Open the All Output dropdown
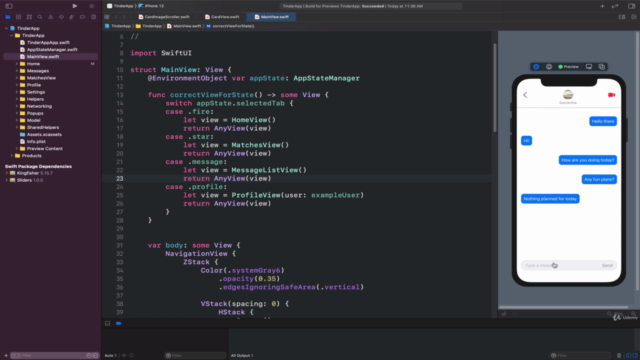Viewport: 640px width, 360px height. [242, 356]
